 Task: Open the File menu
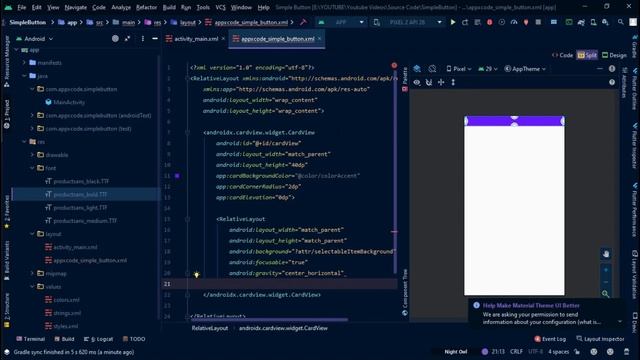(22, 7)
